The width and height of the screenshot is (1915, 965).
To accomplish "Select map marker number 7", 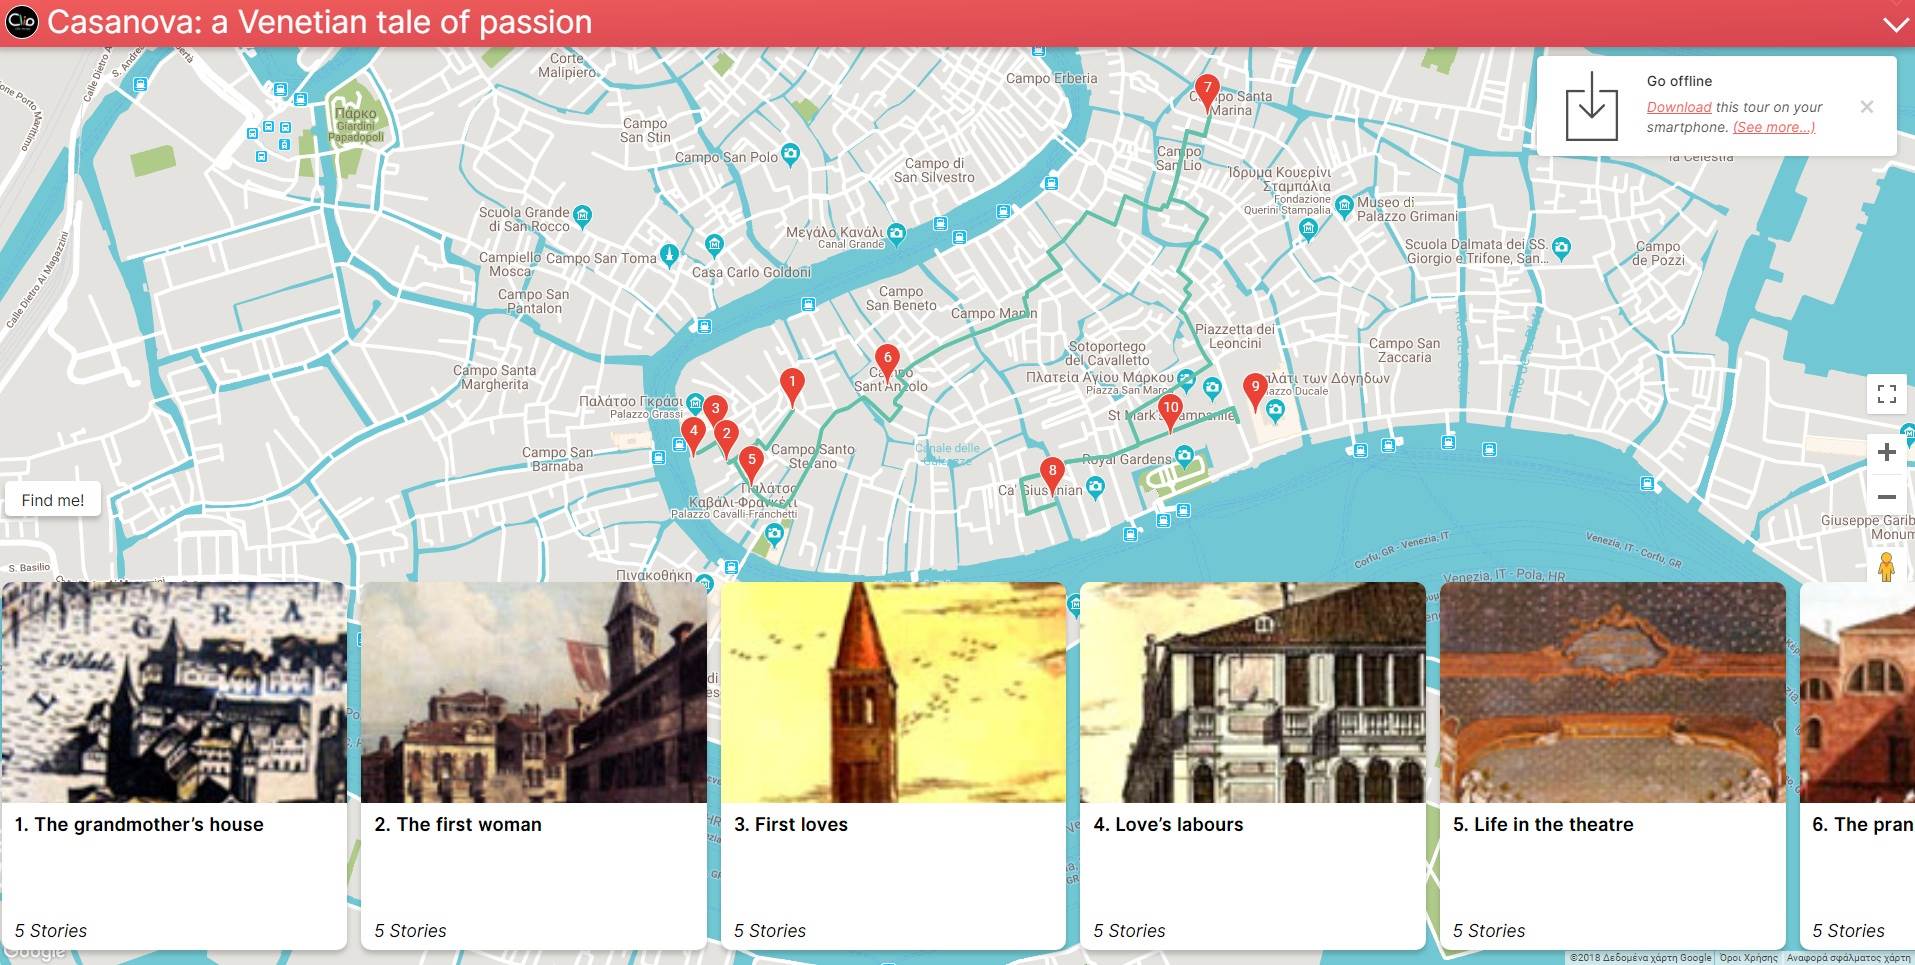I will pyautogui.click(x=1207, y=92).
